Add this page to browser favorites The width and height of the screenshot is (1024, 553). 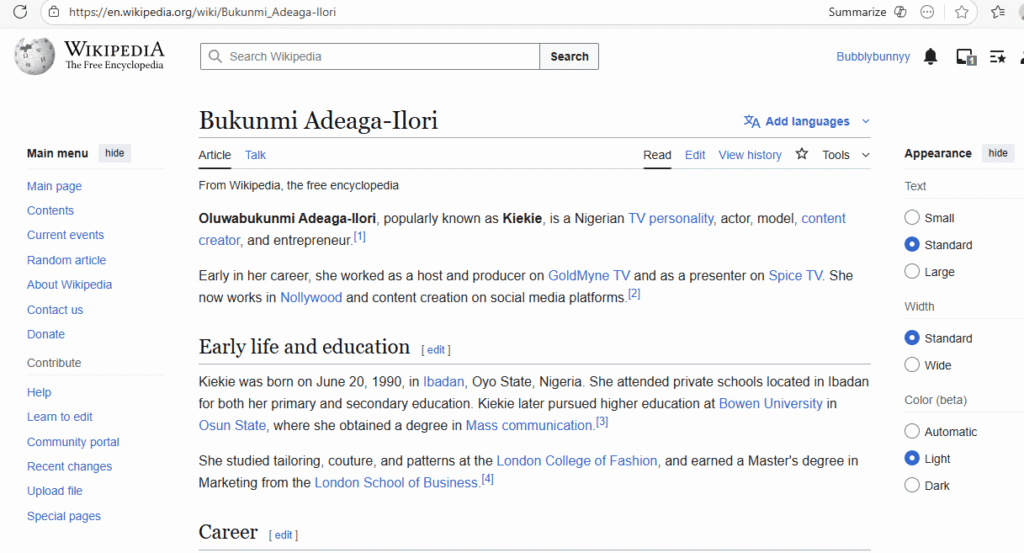[961, 12]
